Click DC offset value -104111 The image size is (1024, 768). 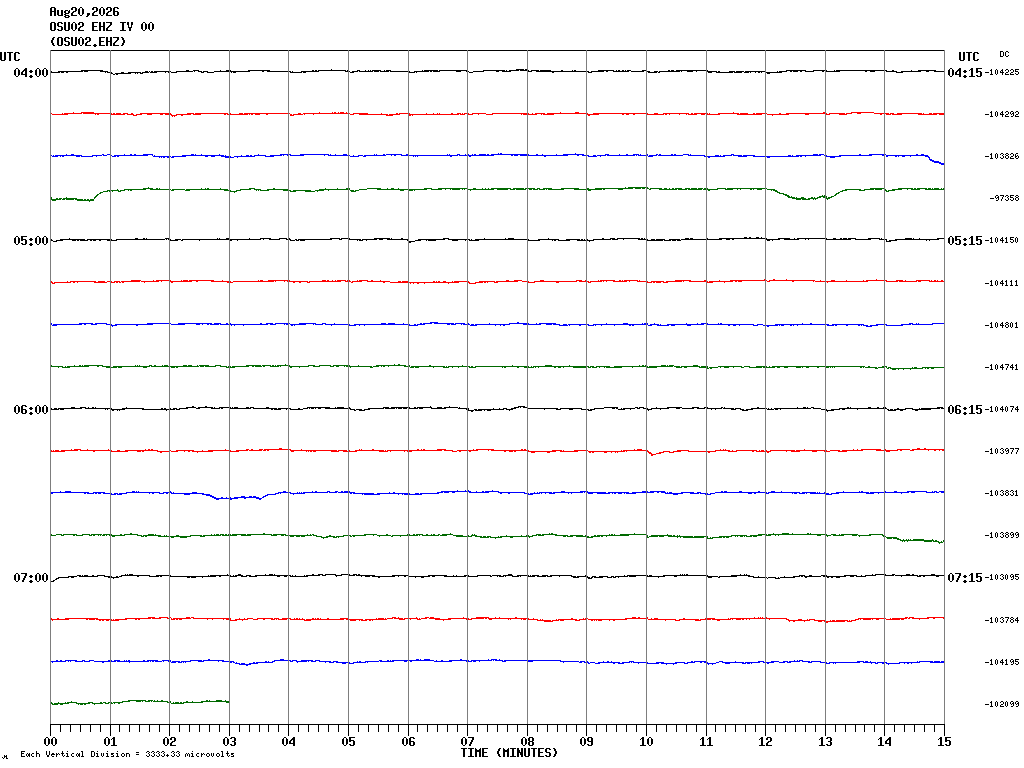[x=1002, y=283]
